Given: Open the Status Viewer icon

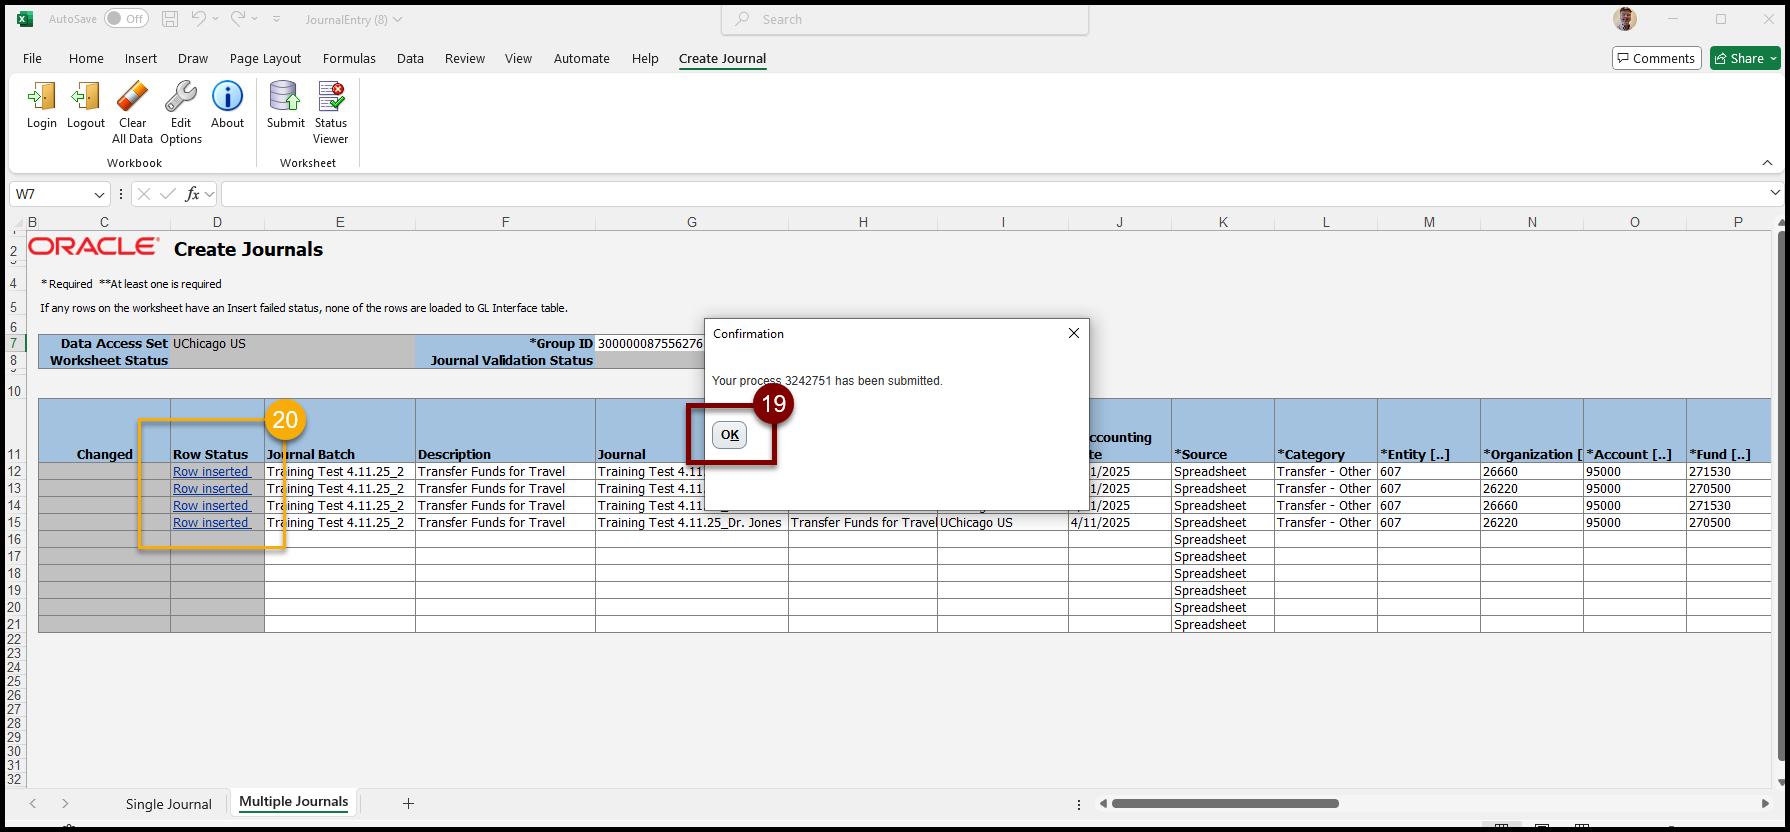Looking at the screenshot, I should coord(331,97).
